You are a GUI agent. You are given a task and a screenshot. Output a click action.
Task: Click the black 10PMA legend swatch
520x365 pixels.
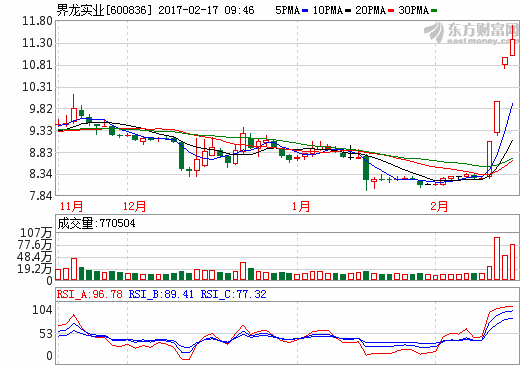tap(348, 11)
